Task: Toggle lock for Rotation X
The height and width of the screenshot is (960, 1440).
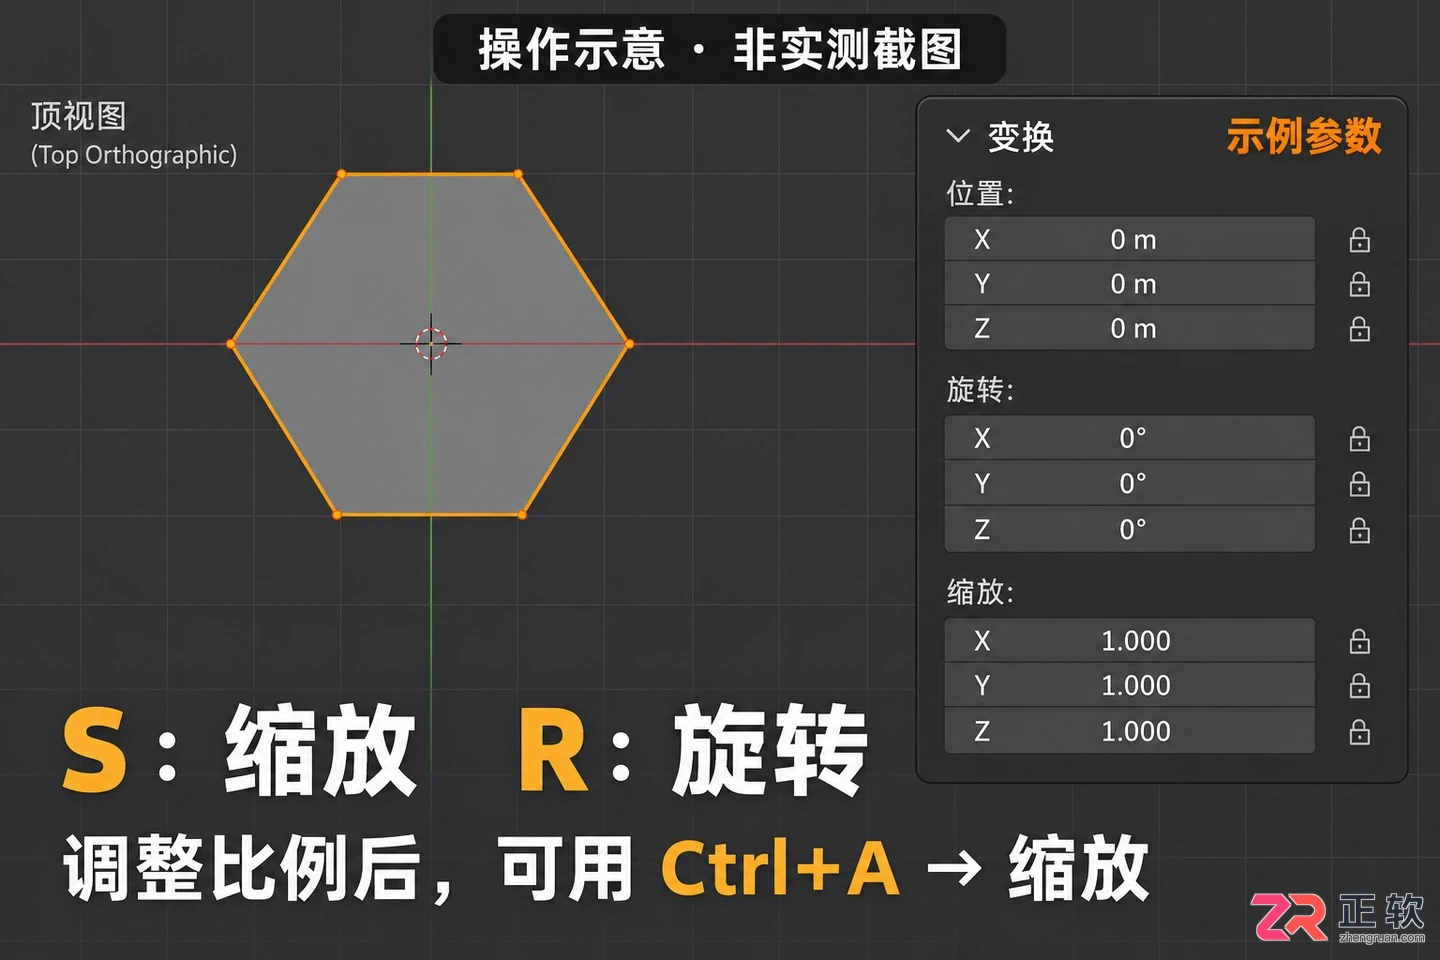Action: tap(1359, 439)
